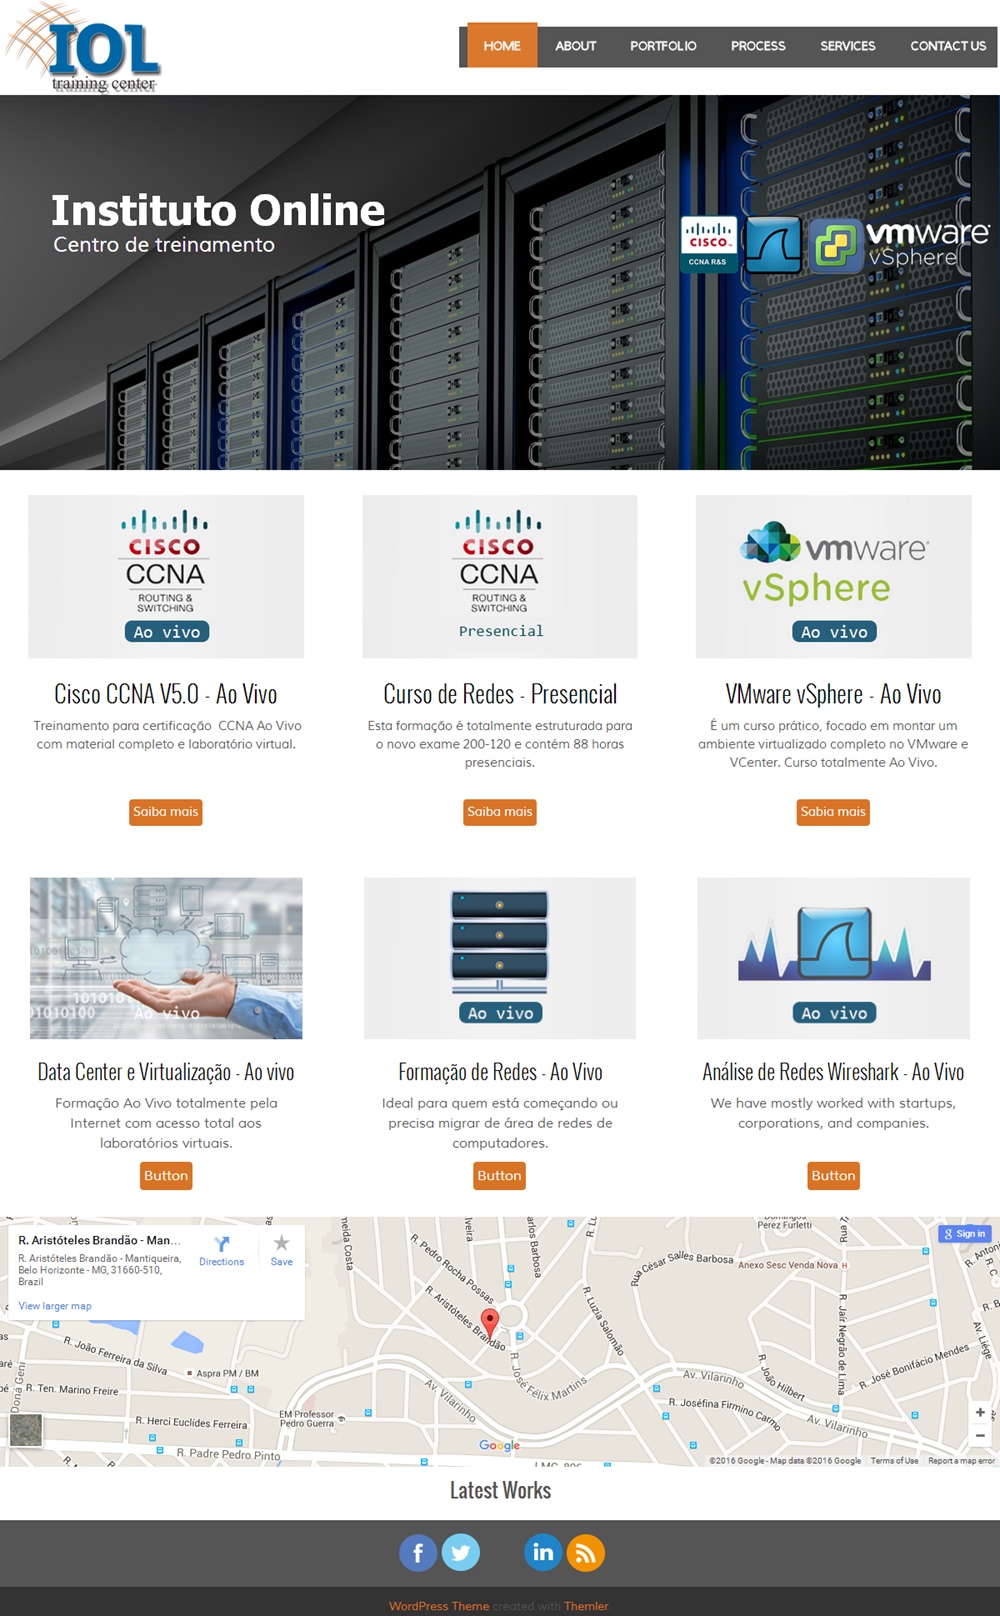Open the map Terms of Use link
Screen dimensions: 1000x1616
pos(894,1461)
